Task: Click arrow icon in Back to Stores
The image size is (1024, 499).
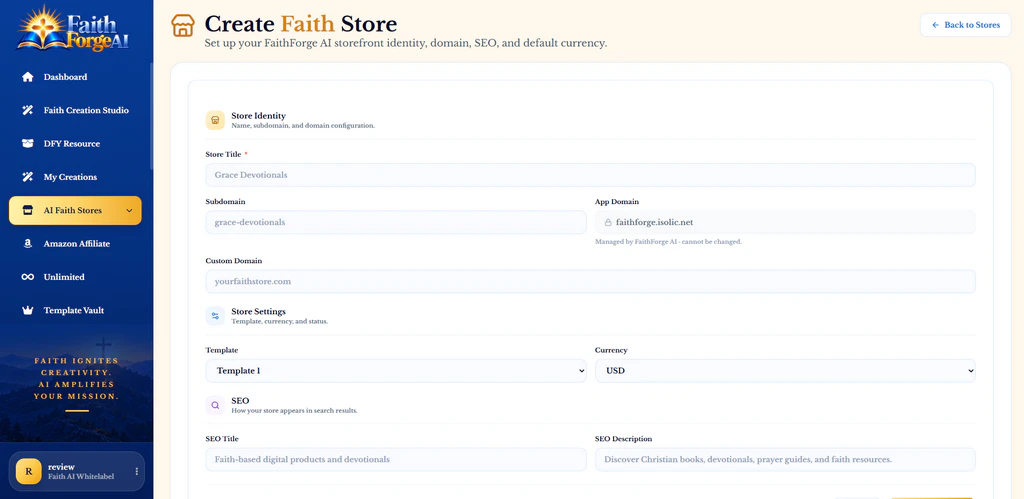Action: click(x=935, y=25)
